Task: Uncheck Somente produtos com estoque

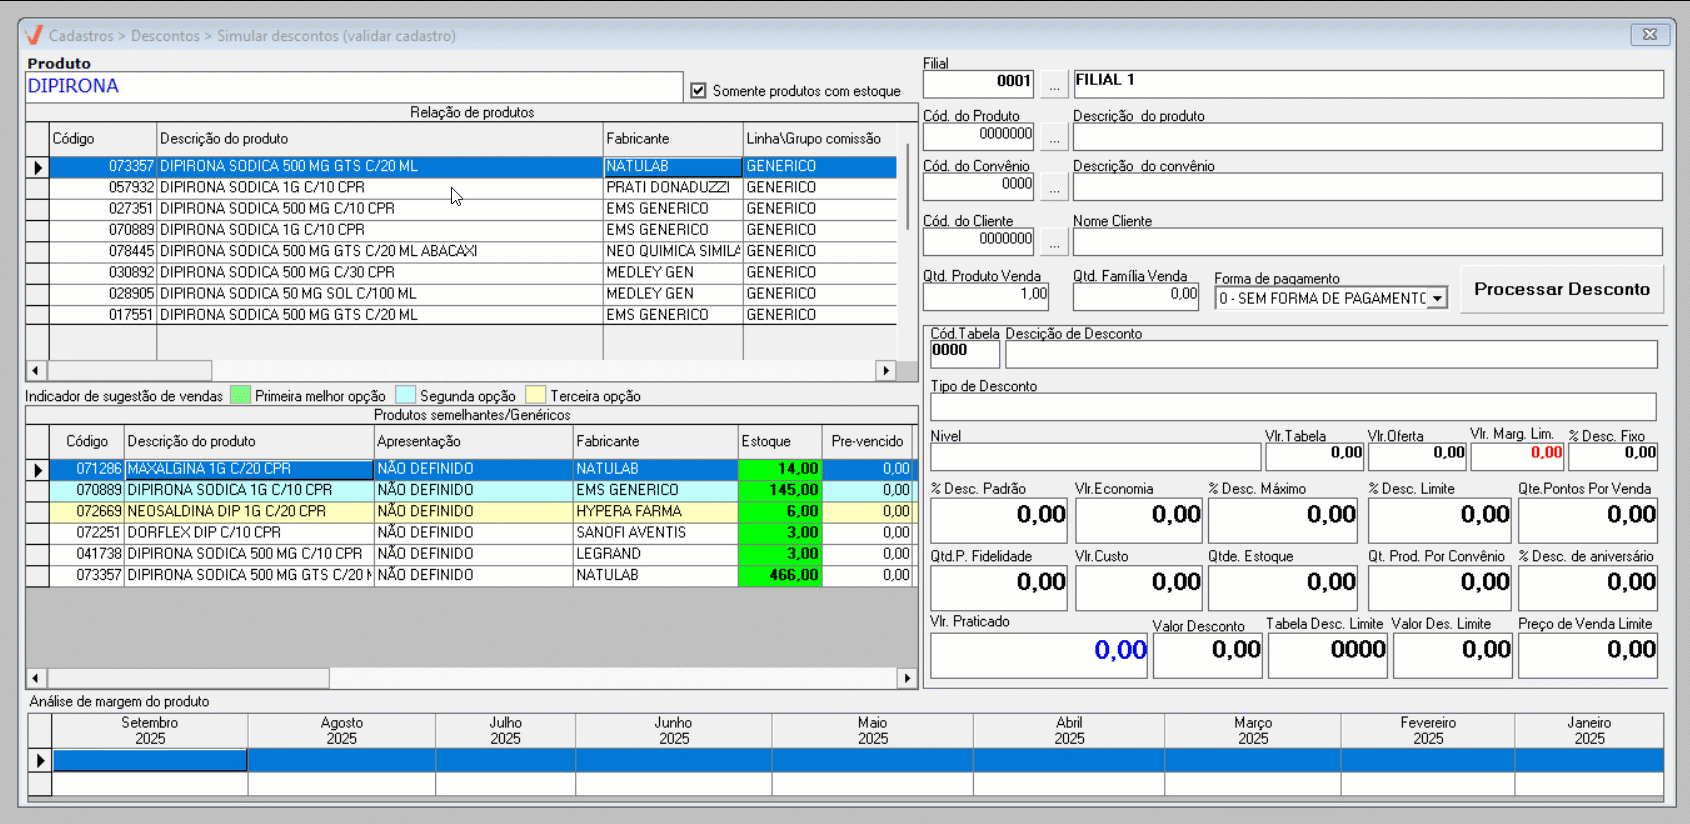Action: (x=698, y=91)
